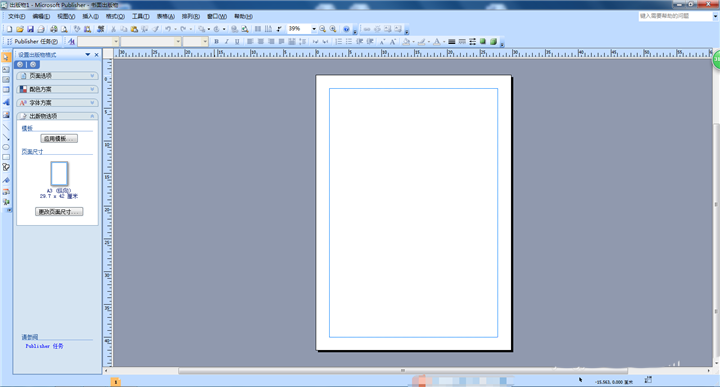Screen dimensions: 720x387
Task: Select the A3 page size thumbnail
Action: pyautogui.click(x=59, y=174)
